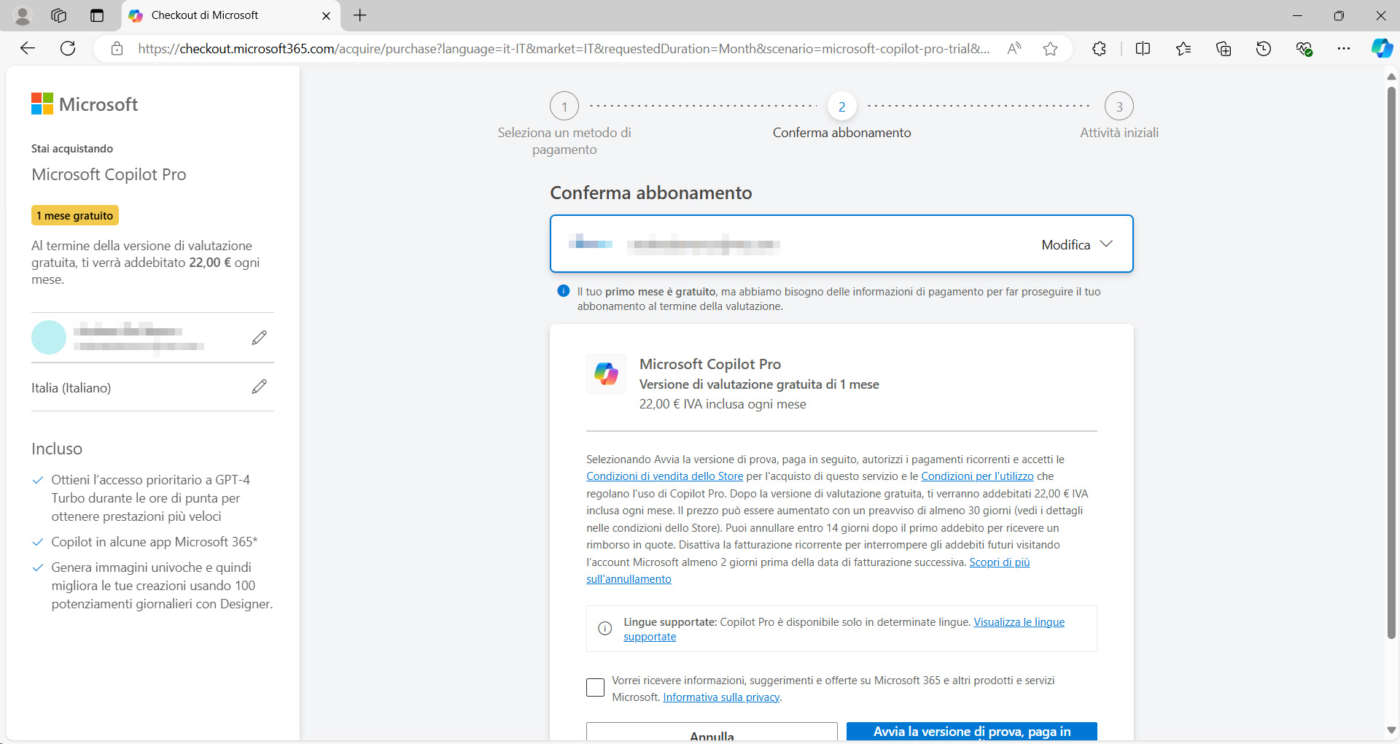Click the Annulla button

tap(712, 733)
